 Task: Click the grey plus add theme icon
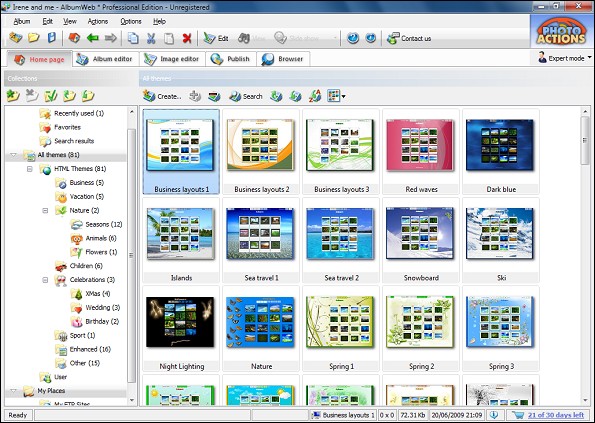[x=195, y=96]
